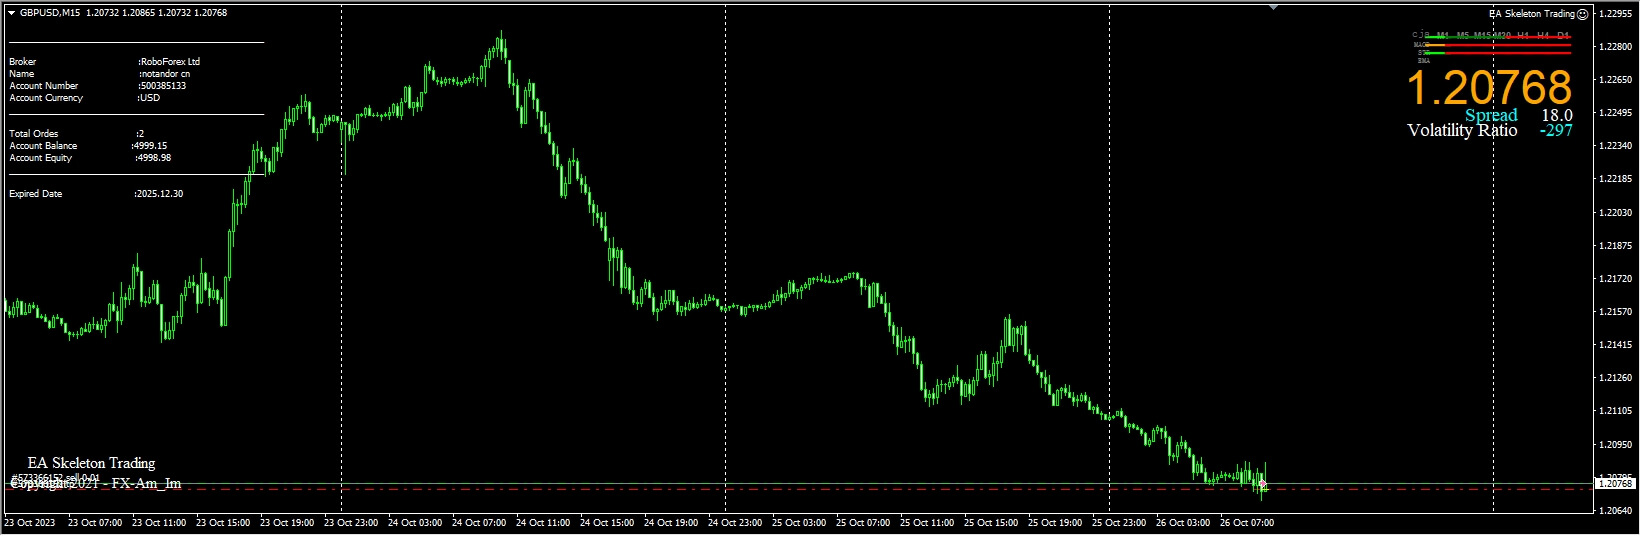Click the 25 Oct 15:00 time label
1641x536 pixels.
pyautogui.click(x=991, y=523)
